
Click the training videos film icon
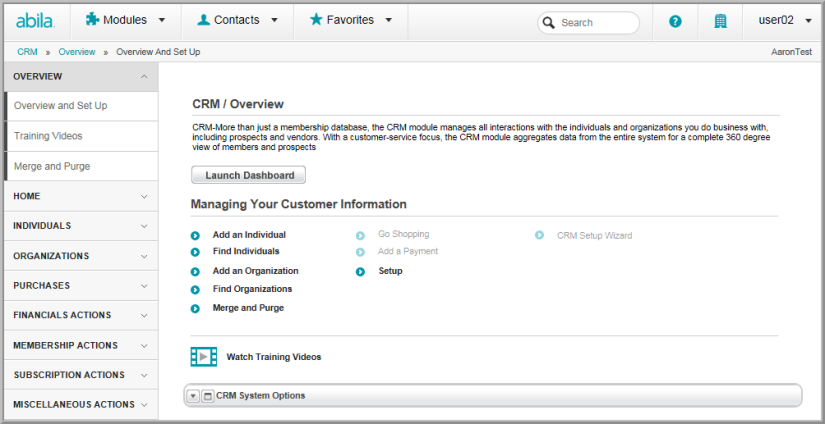tap(204, 357)
